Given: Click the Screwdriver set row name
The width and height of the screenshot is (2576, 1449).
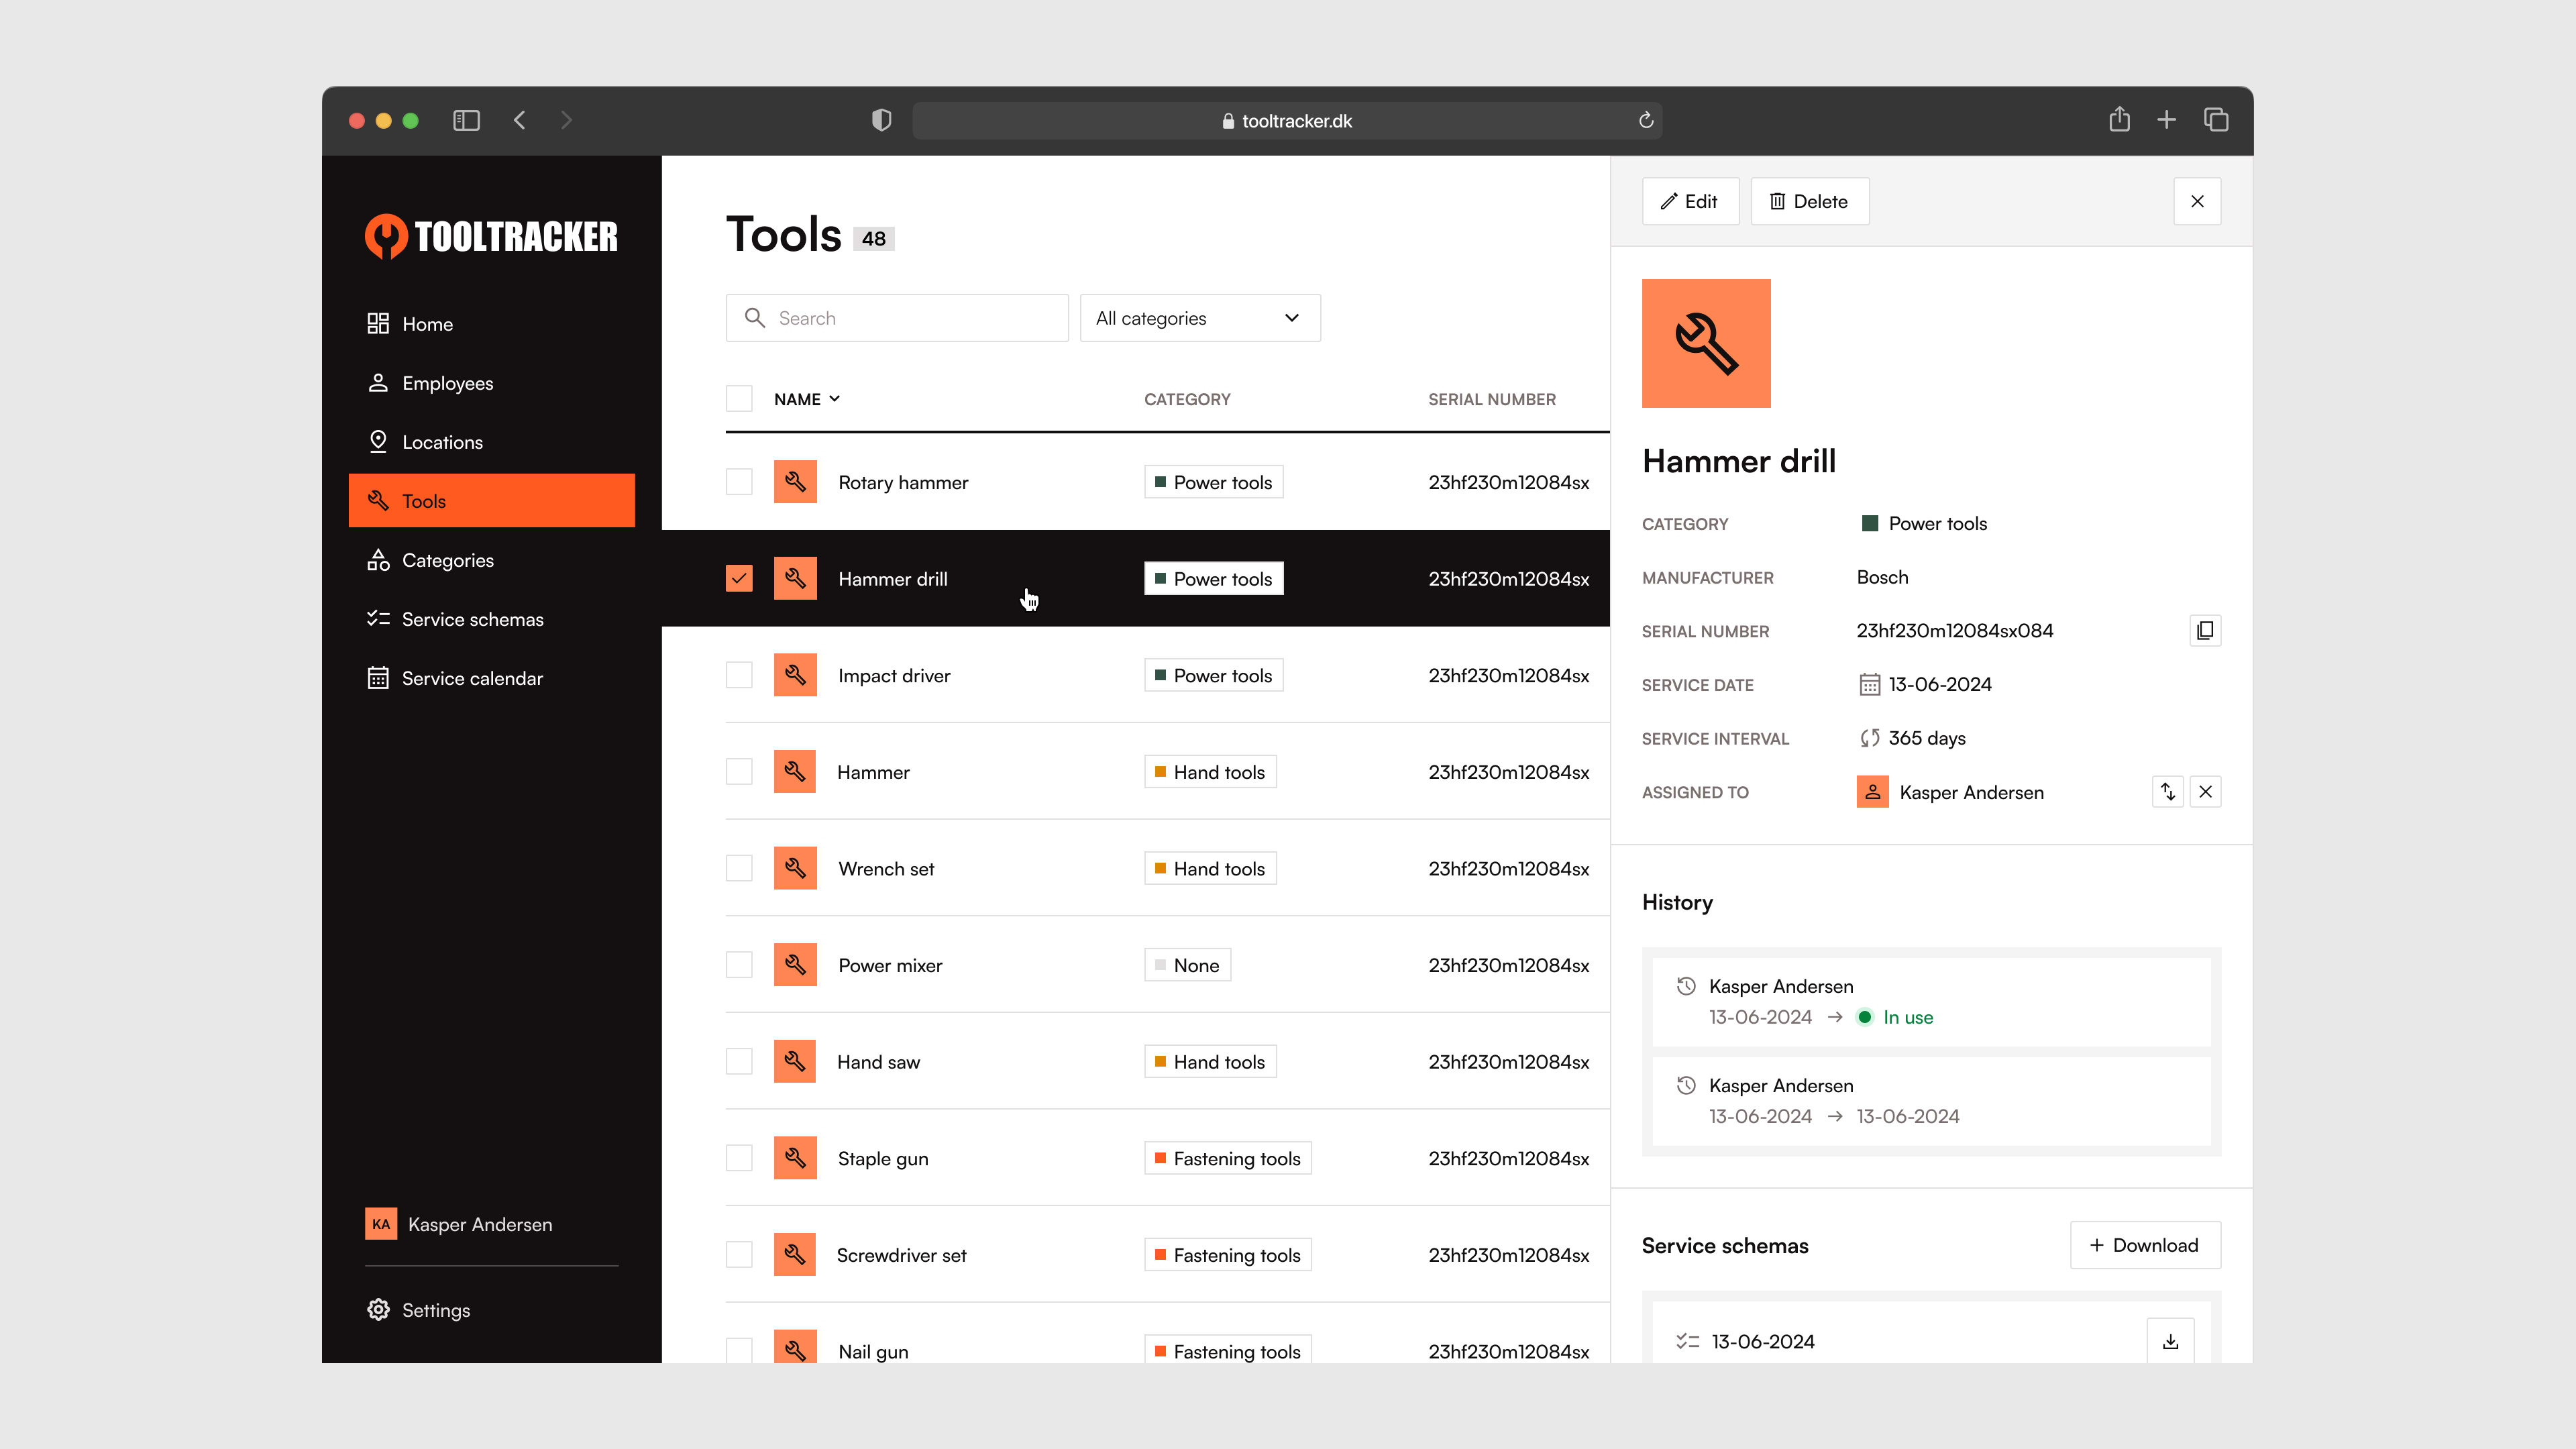Looking at the screenshot, I should [901, 1255].
